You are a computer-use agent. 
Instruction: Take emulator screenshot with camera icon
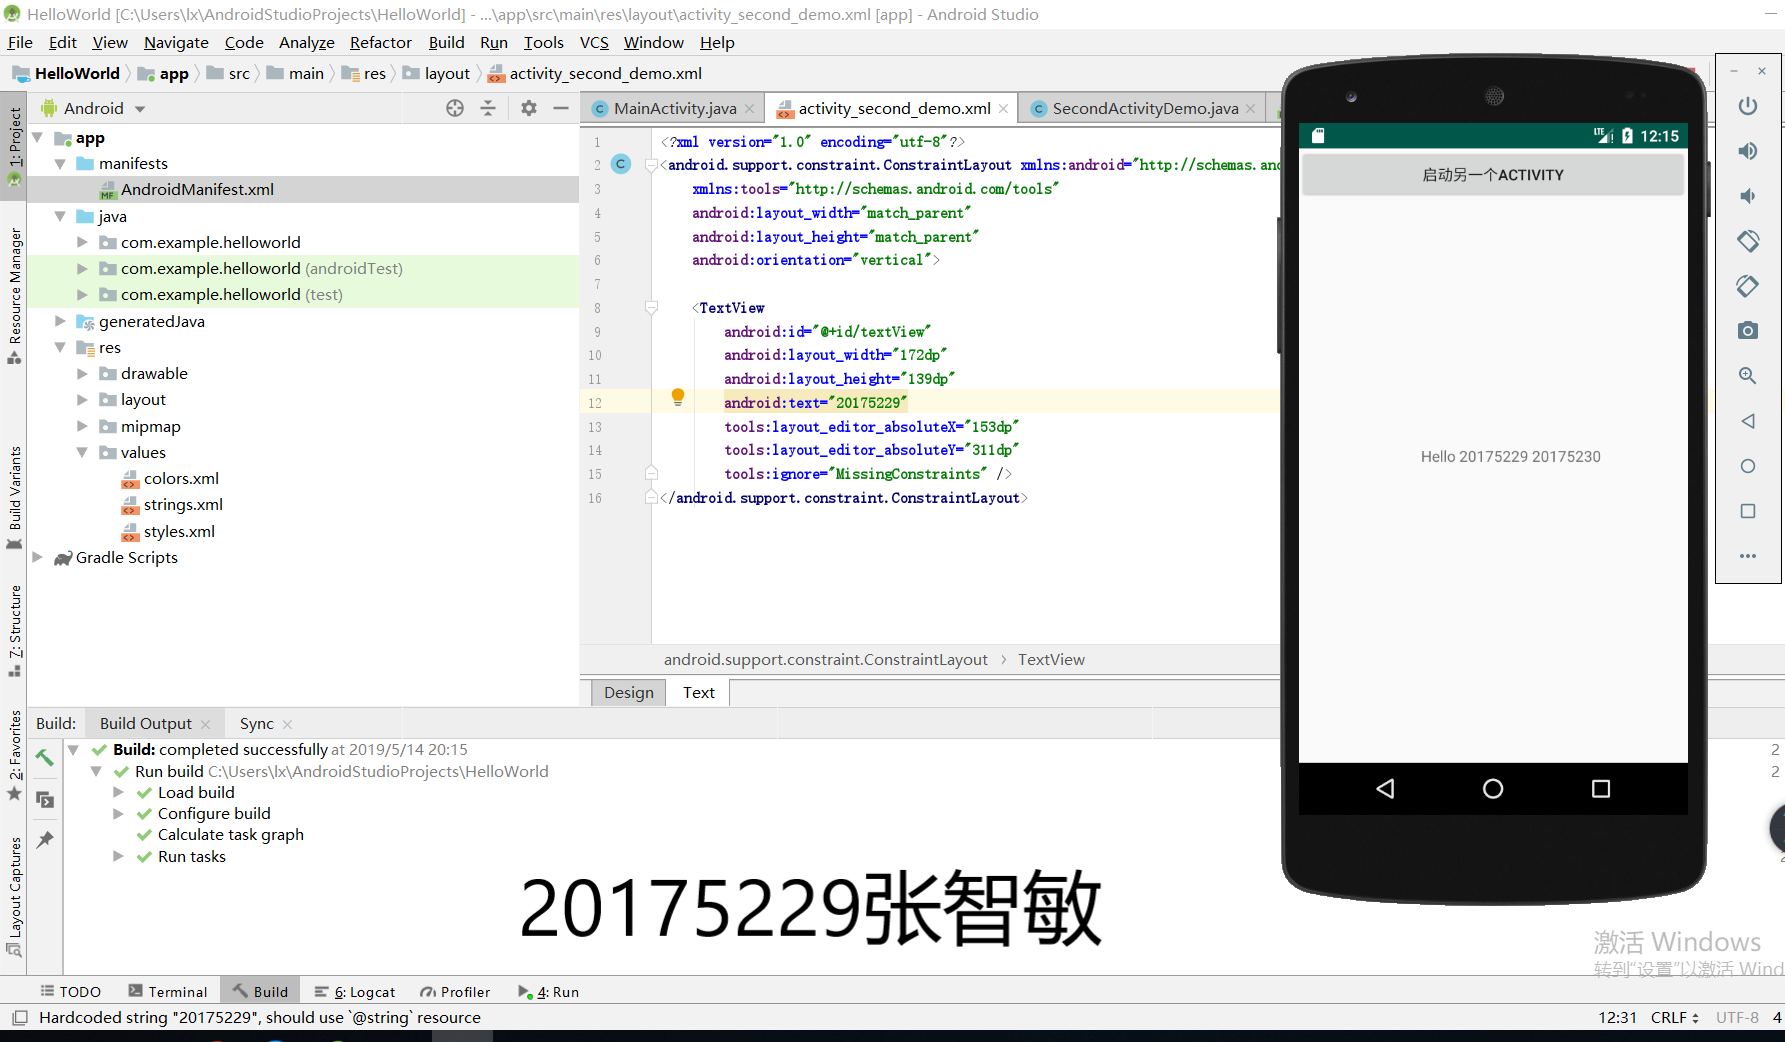click(x=1747, y=331)
